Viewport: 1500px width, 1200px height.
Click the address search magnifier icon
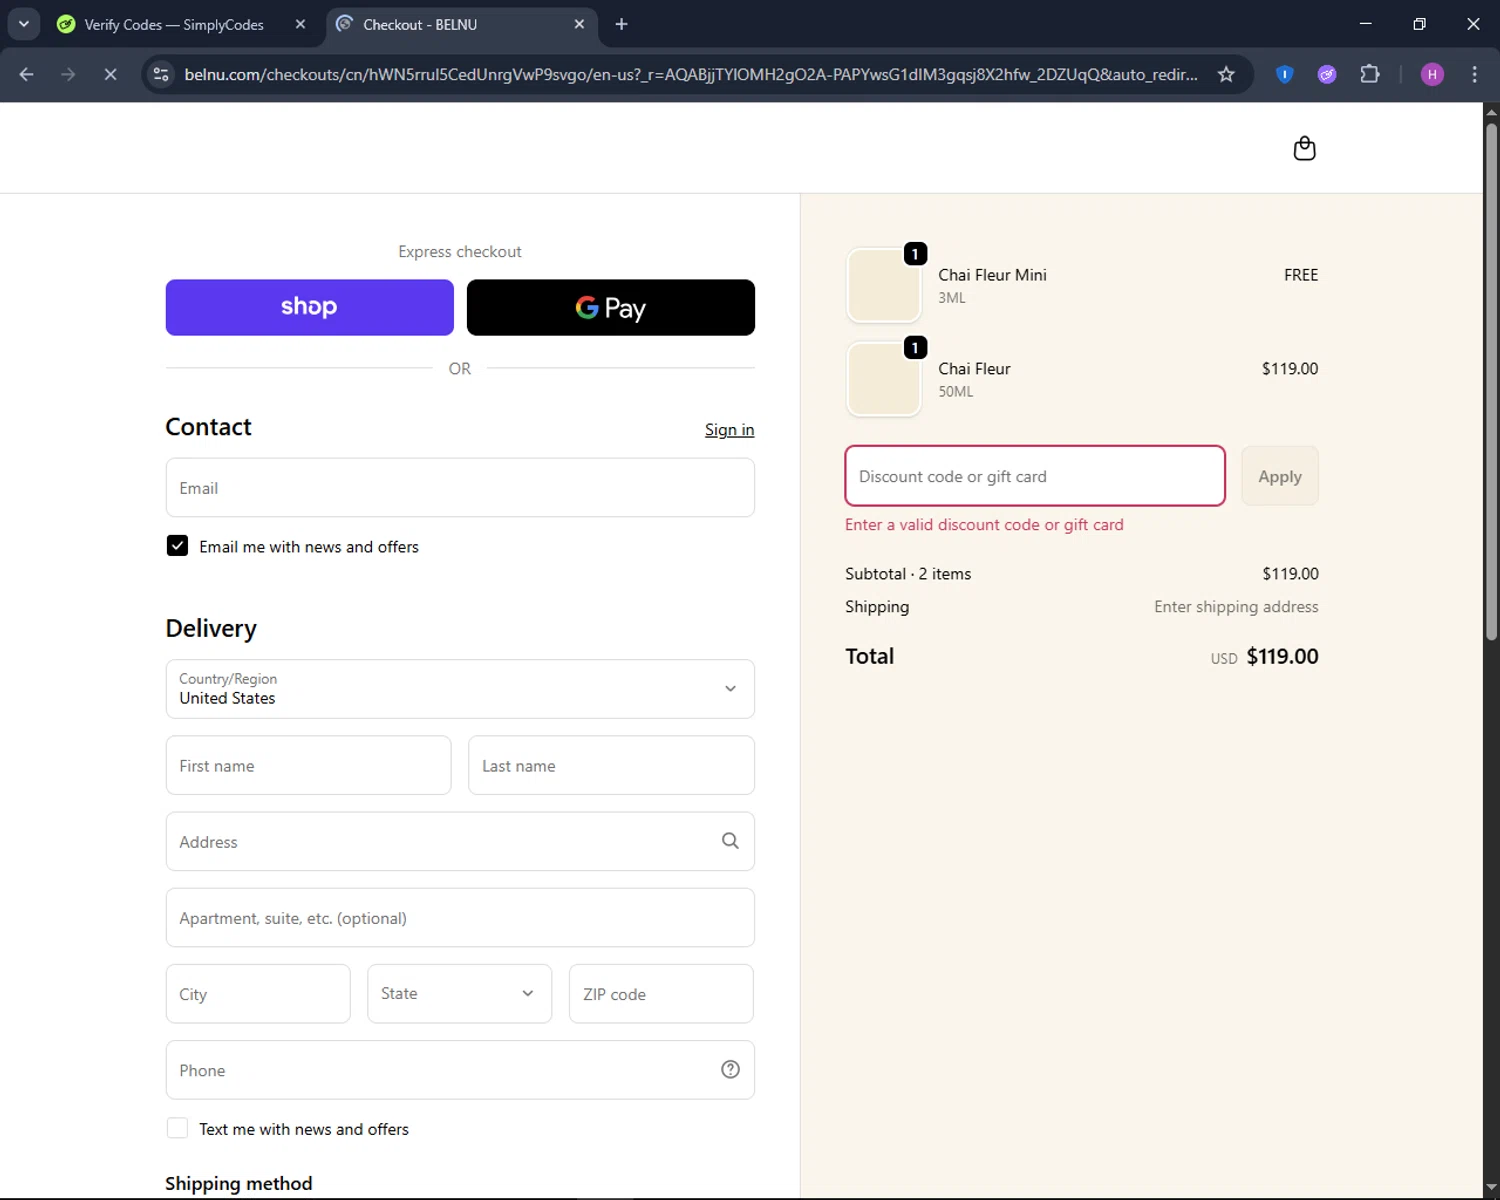tap(730, 841)
